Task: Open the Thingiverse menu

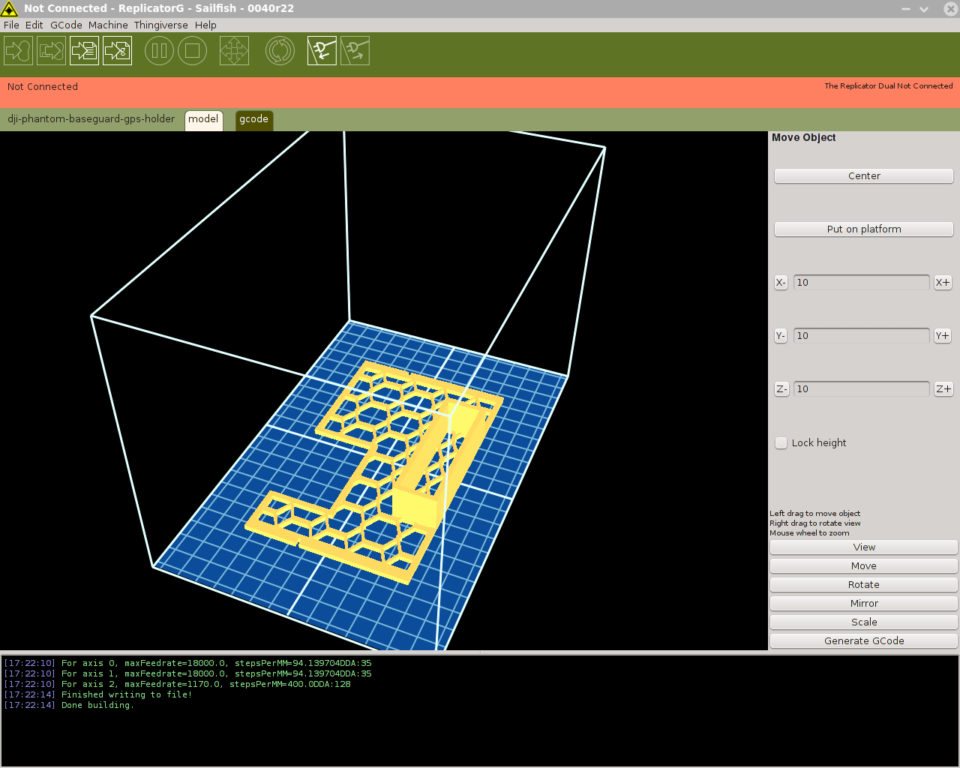Action: 161,25
